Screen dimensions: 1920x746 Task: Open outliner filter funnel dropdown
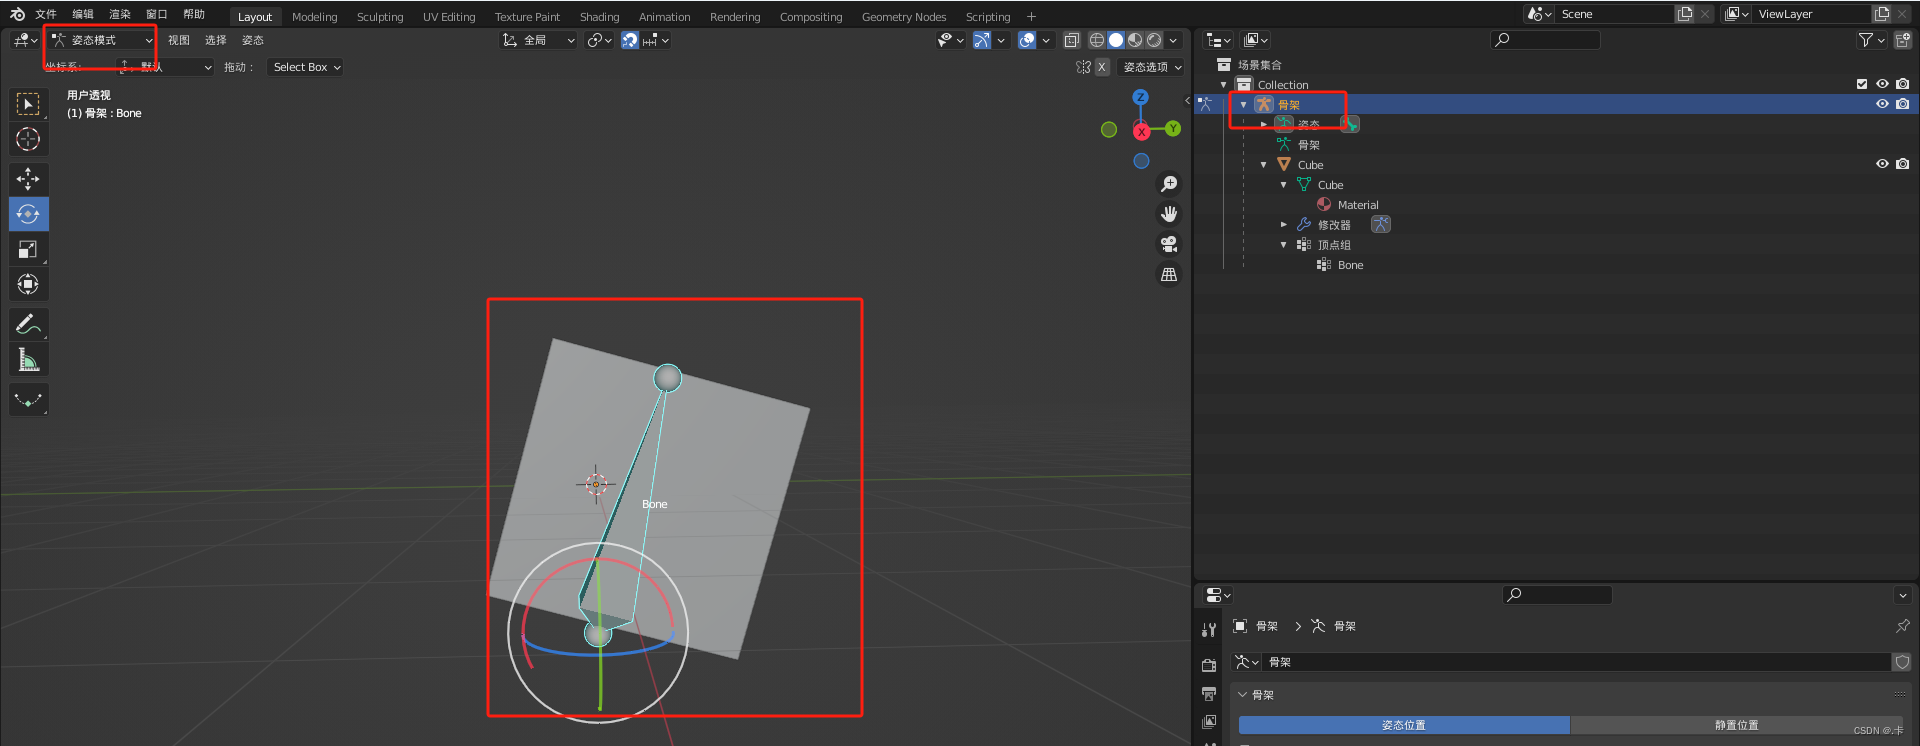[x=1871, y=40]
